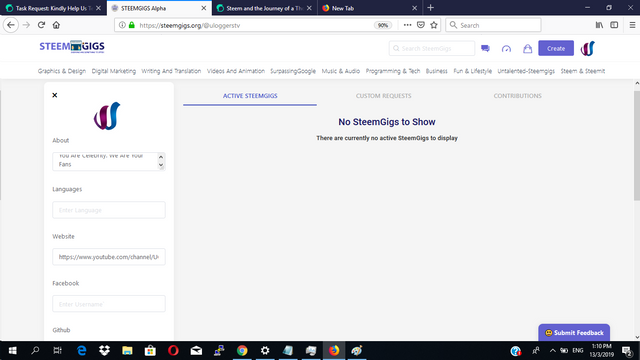Open Google Chrome from the taskbar
Image resolution: width=640 pixels, height=360 pixels.
coord(242,351)
